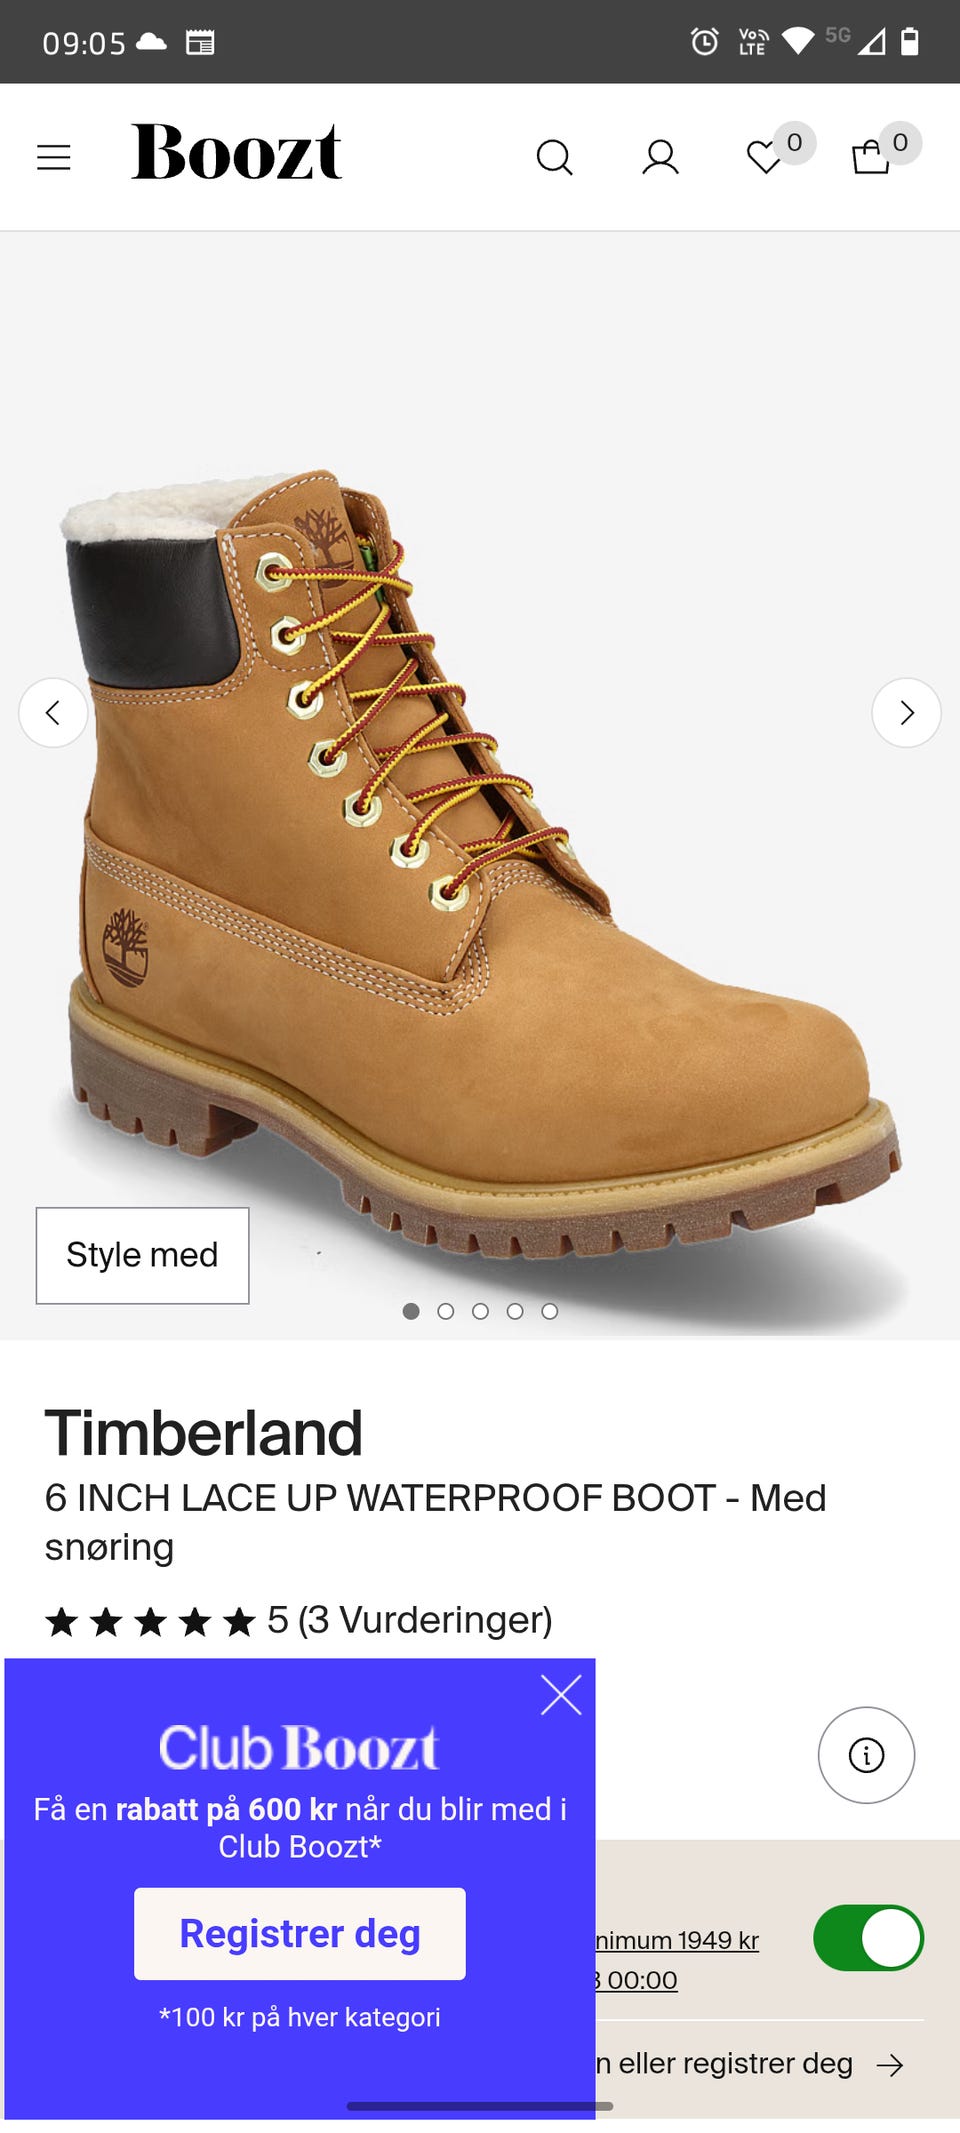The width and height of the screenshot is (960, 2133).
Task: Follow the 'eller registrer deg' arrow
Action: tap(890, 2065)
